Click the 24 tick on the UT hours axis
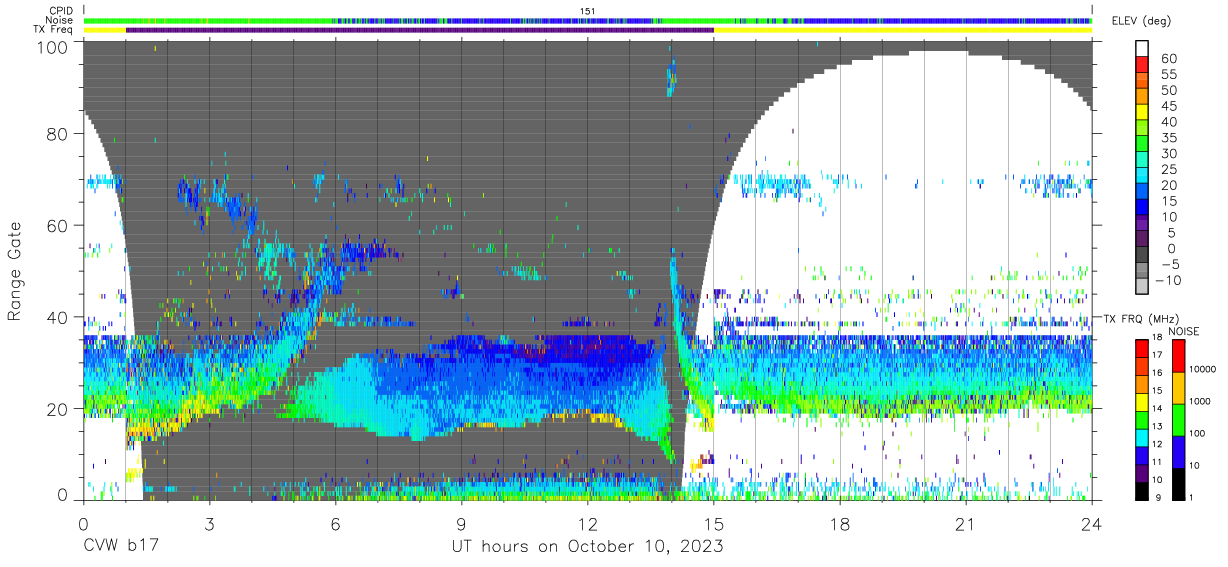This screenshot has width=1228, height=567. (x=1092, y=523)
